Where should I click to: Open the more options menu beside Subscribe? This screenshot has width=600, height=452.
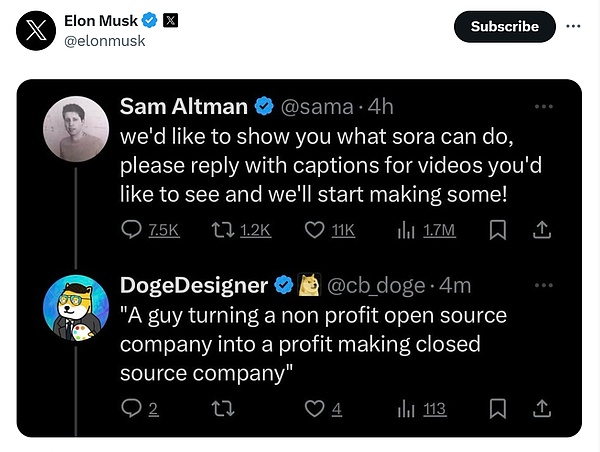tap(573, 26)
